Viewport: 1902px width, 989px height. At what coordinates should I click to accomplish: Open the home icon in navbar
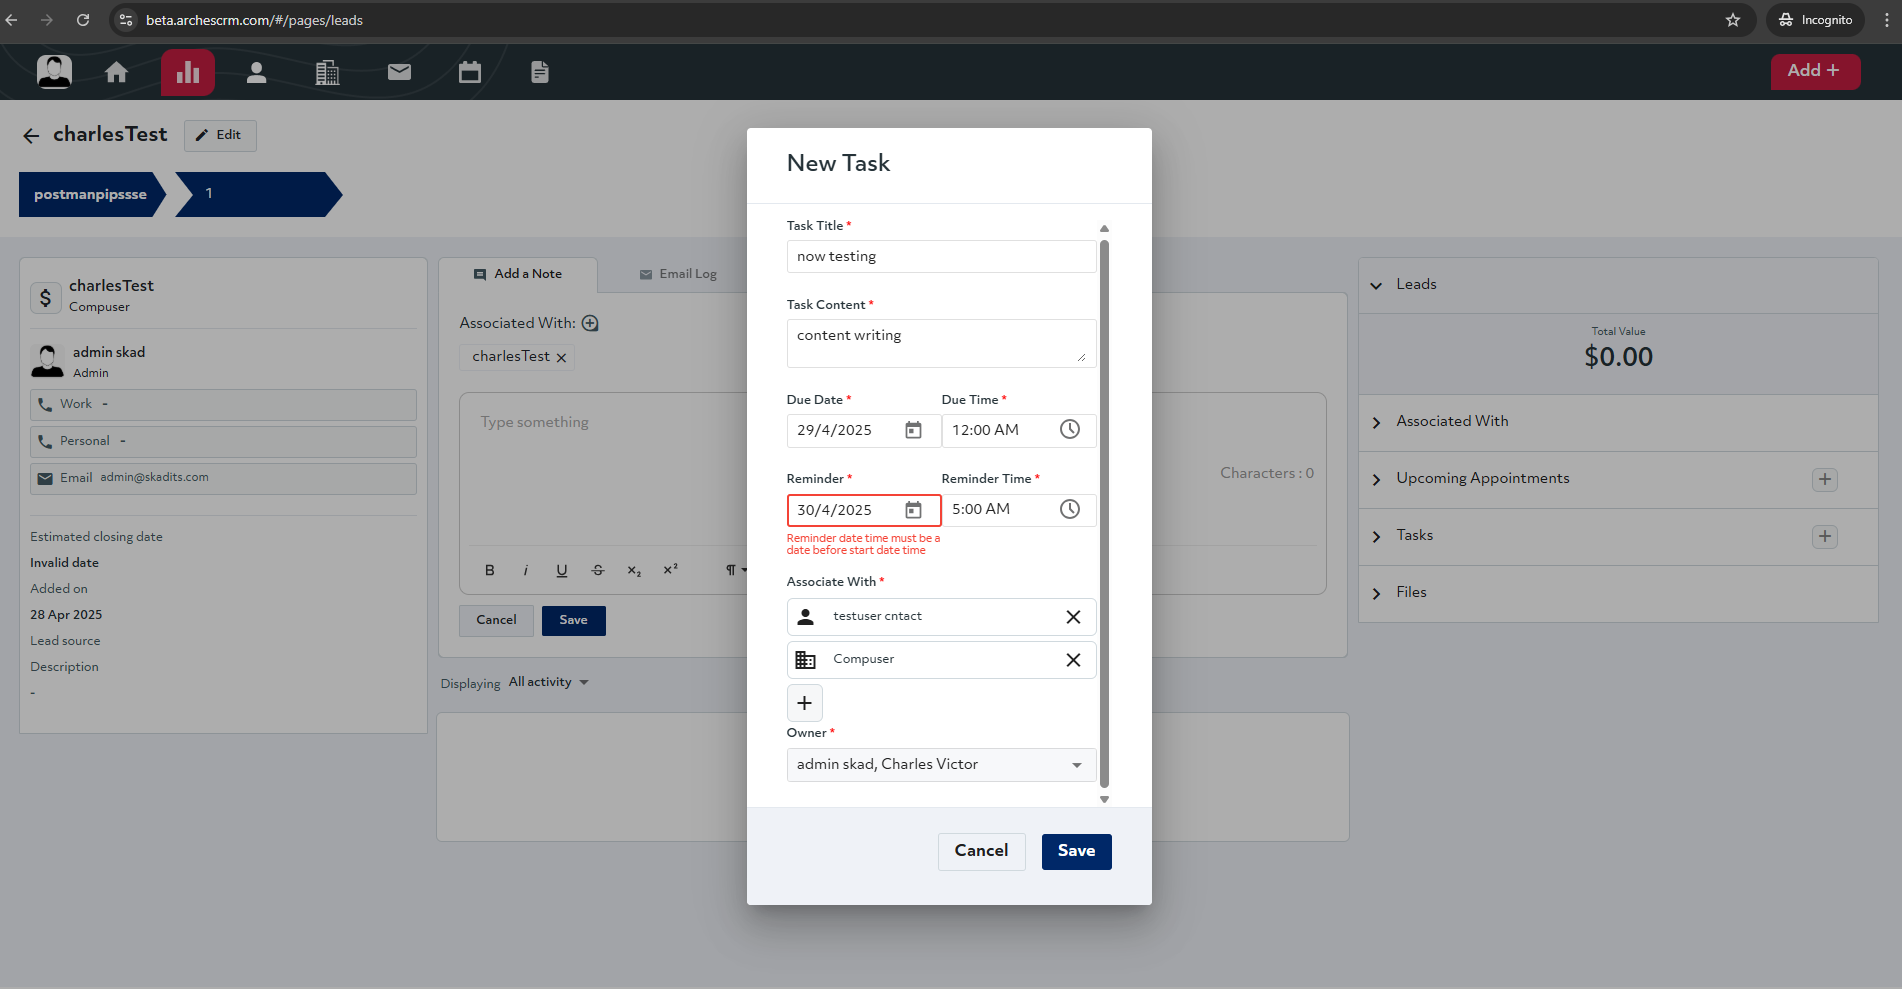[117, 72]
